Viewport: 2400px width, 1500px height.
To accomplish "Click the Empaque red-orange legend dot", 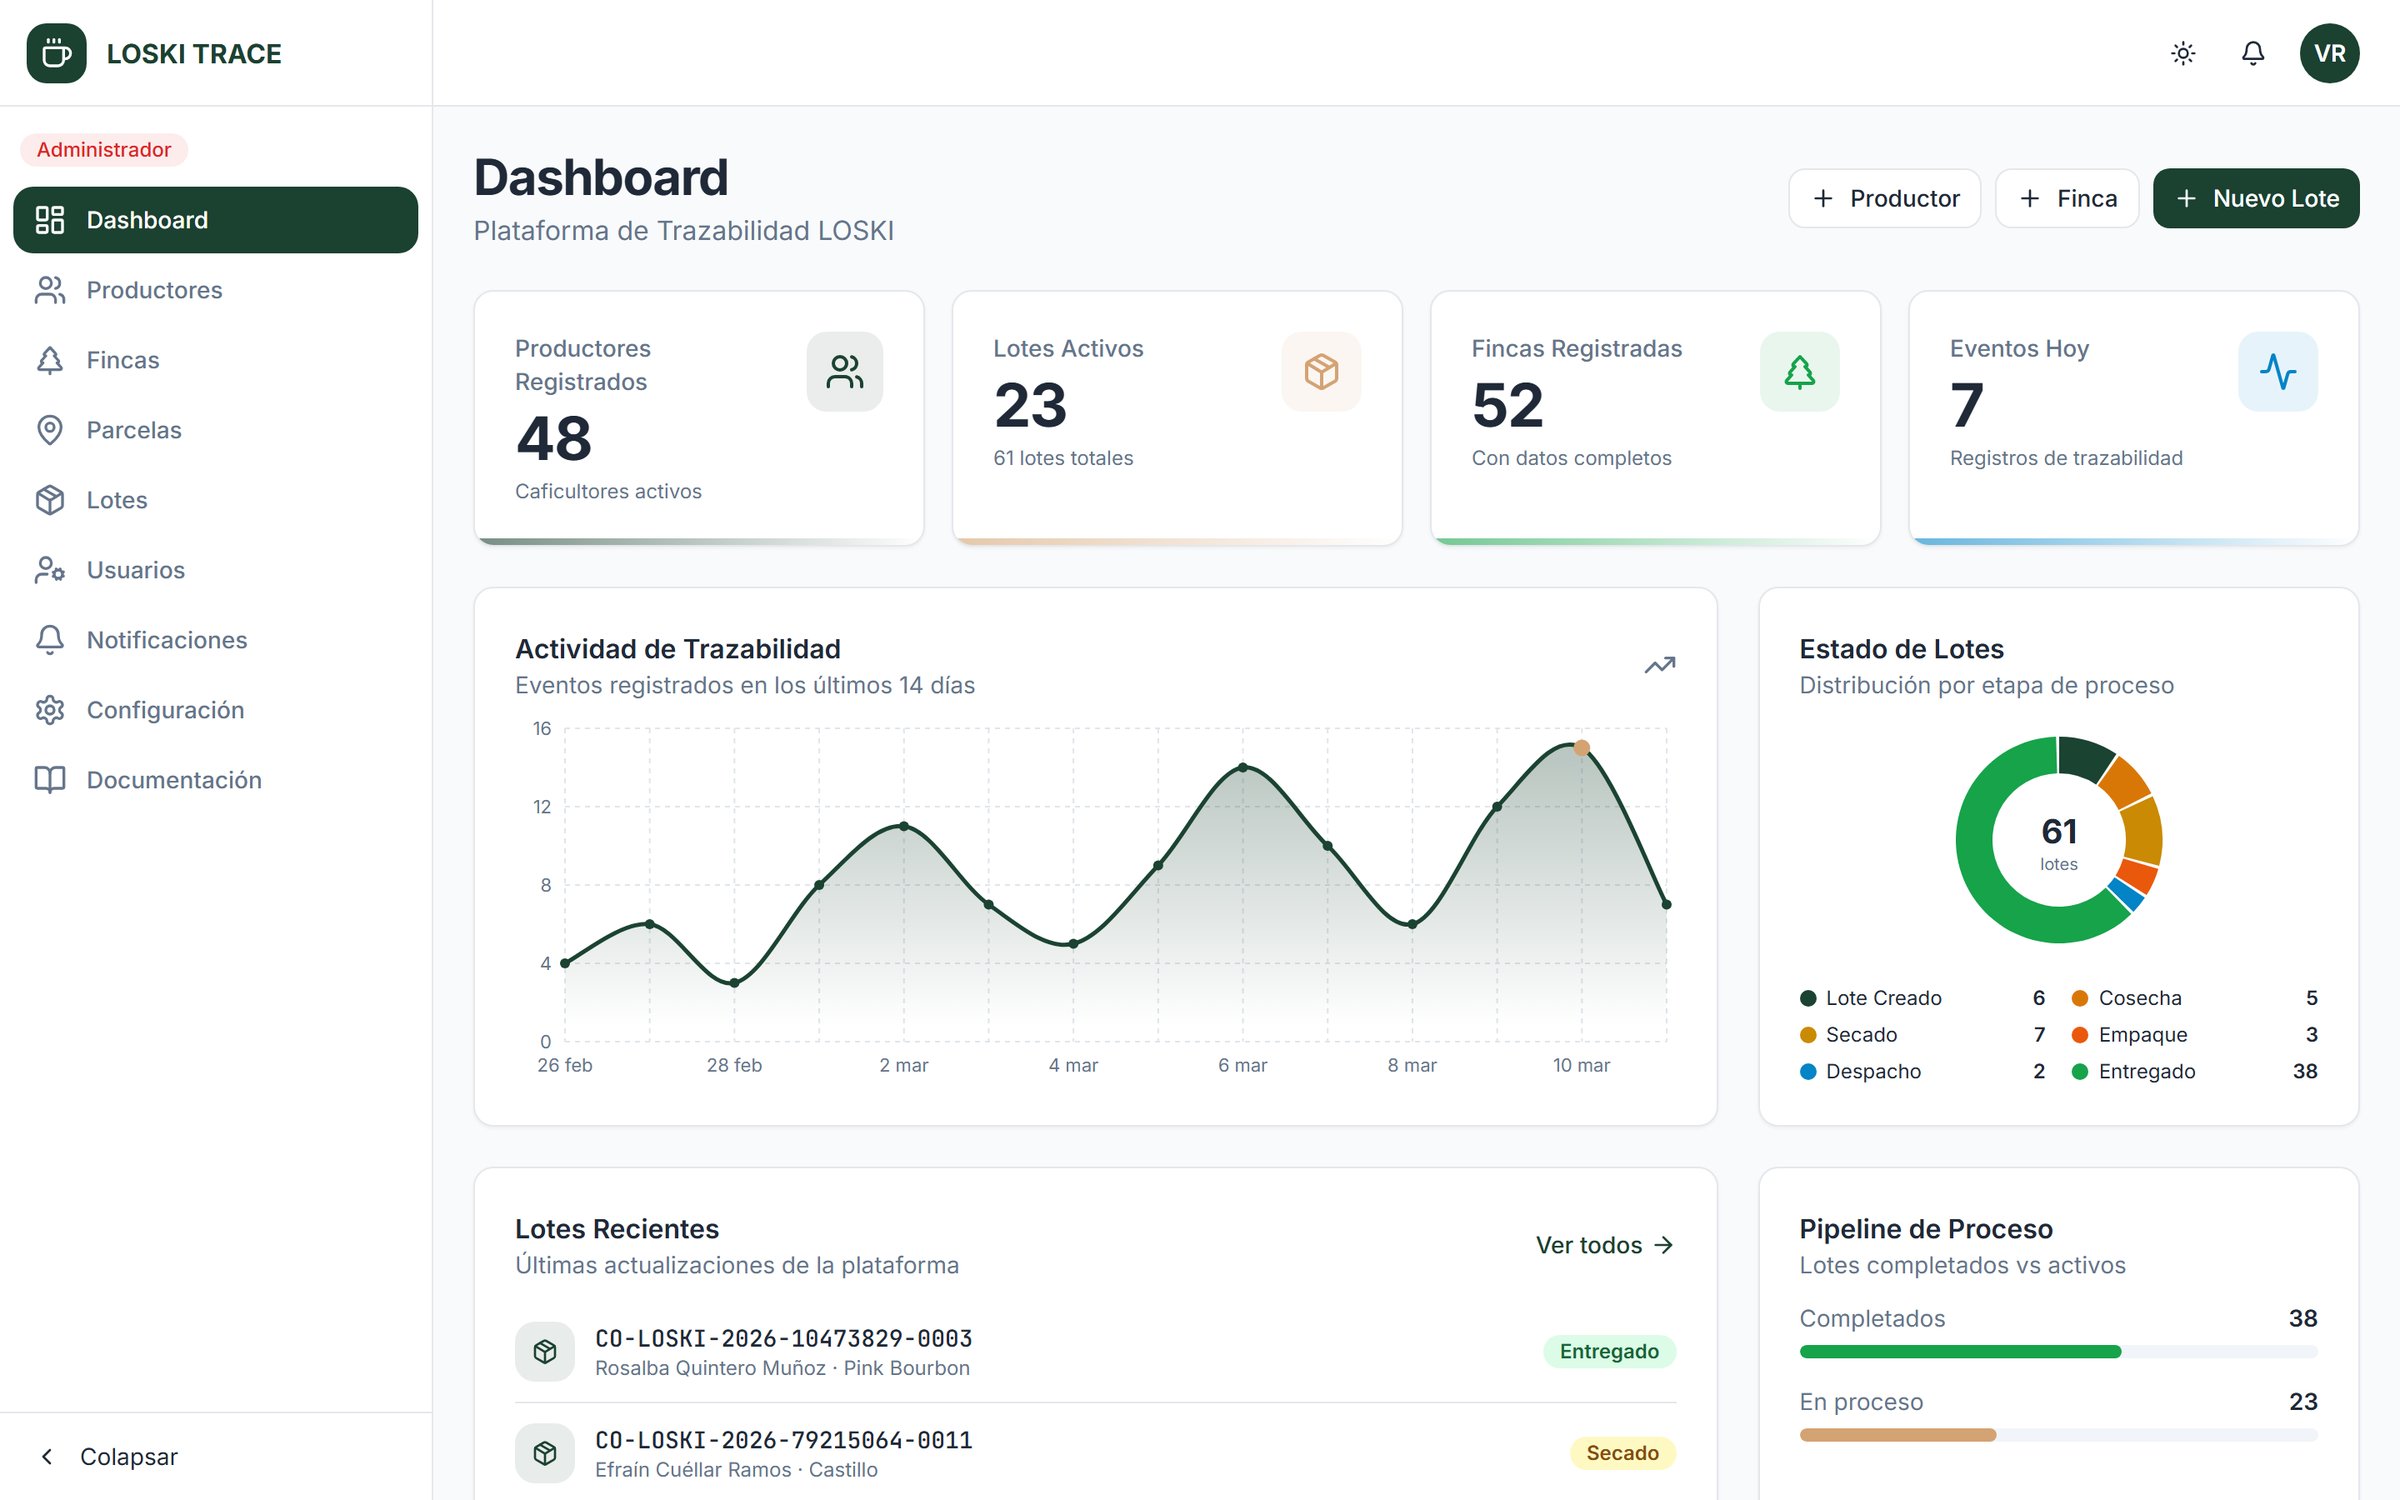I will tap(2080, 1035).
